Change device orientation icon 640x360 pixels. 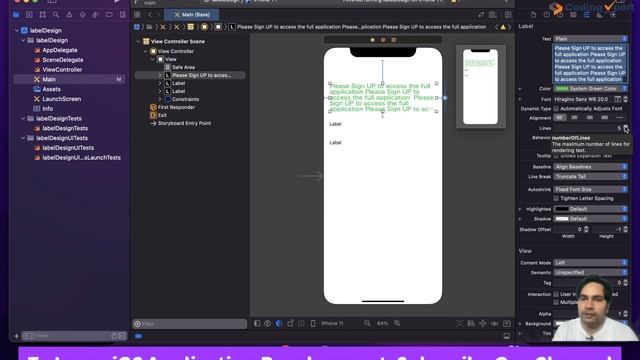point(290,323)
